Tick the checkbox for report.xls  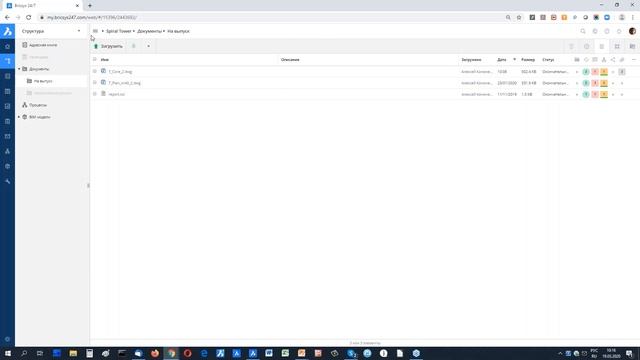95,94
